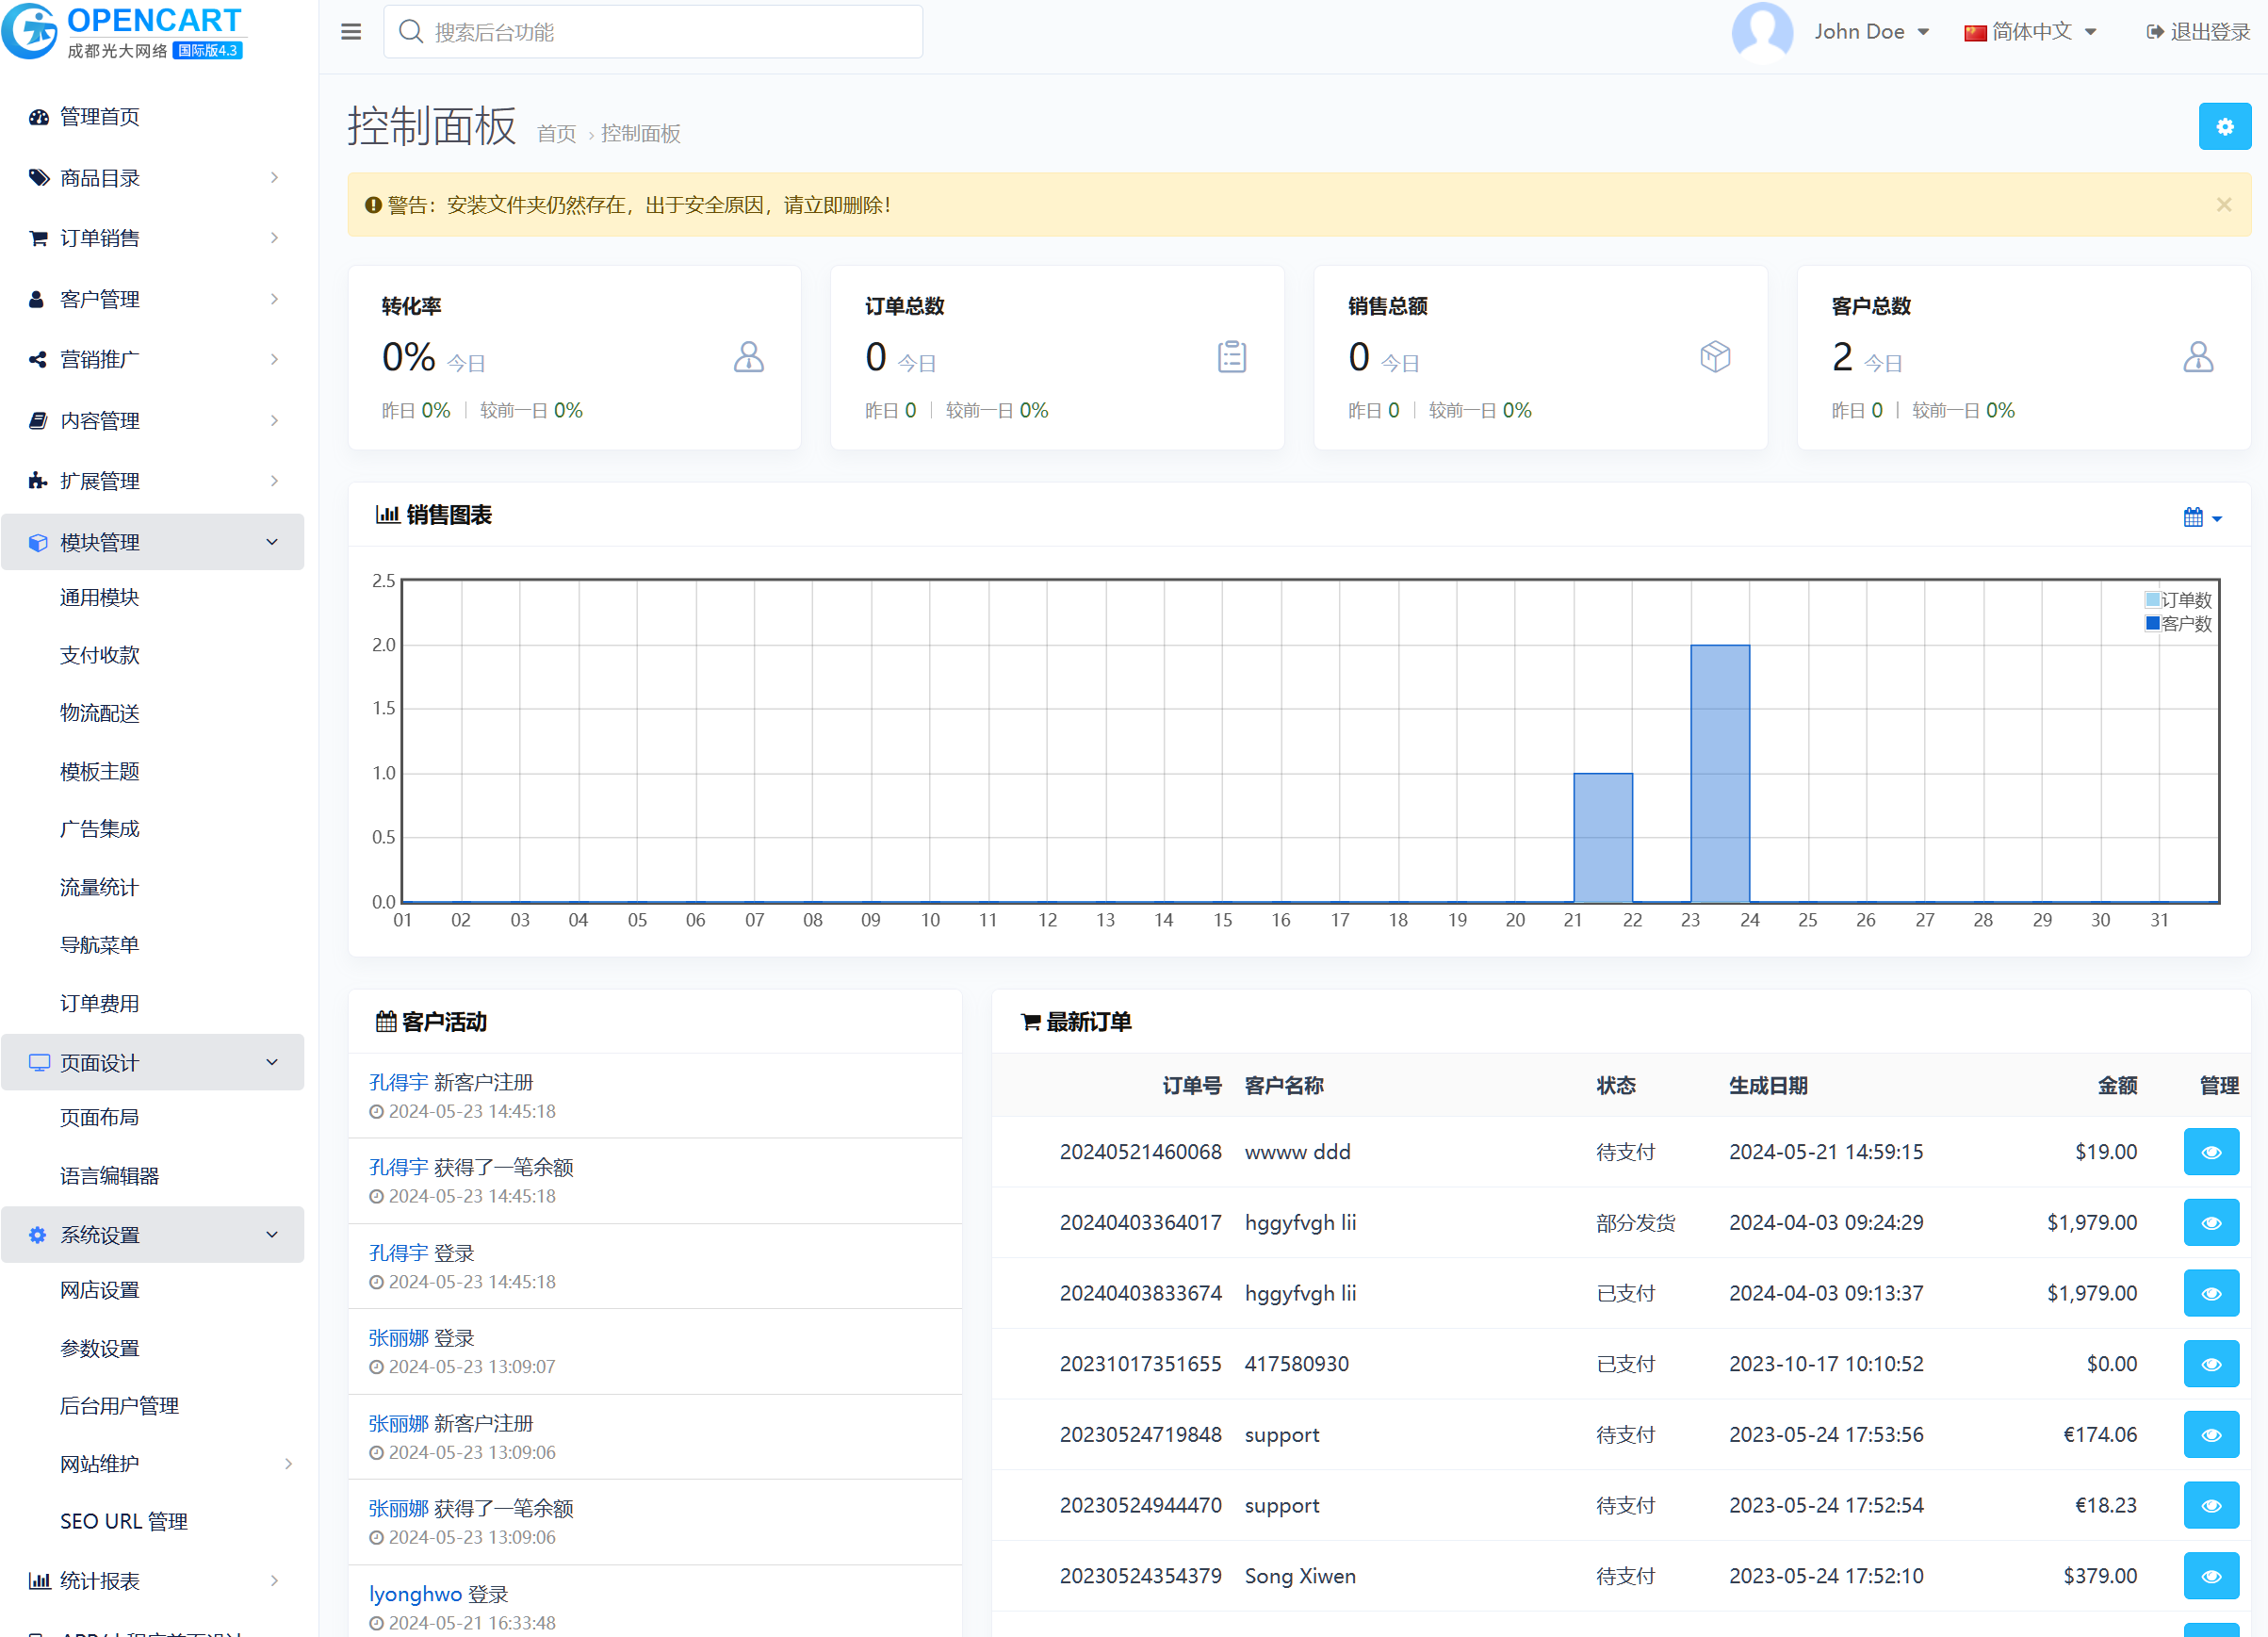
Task: Click the 销售总额 box icon
Action: click(1715, 357)
